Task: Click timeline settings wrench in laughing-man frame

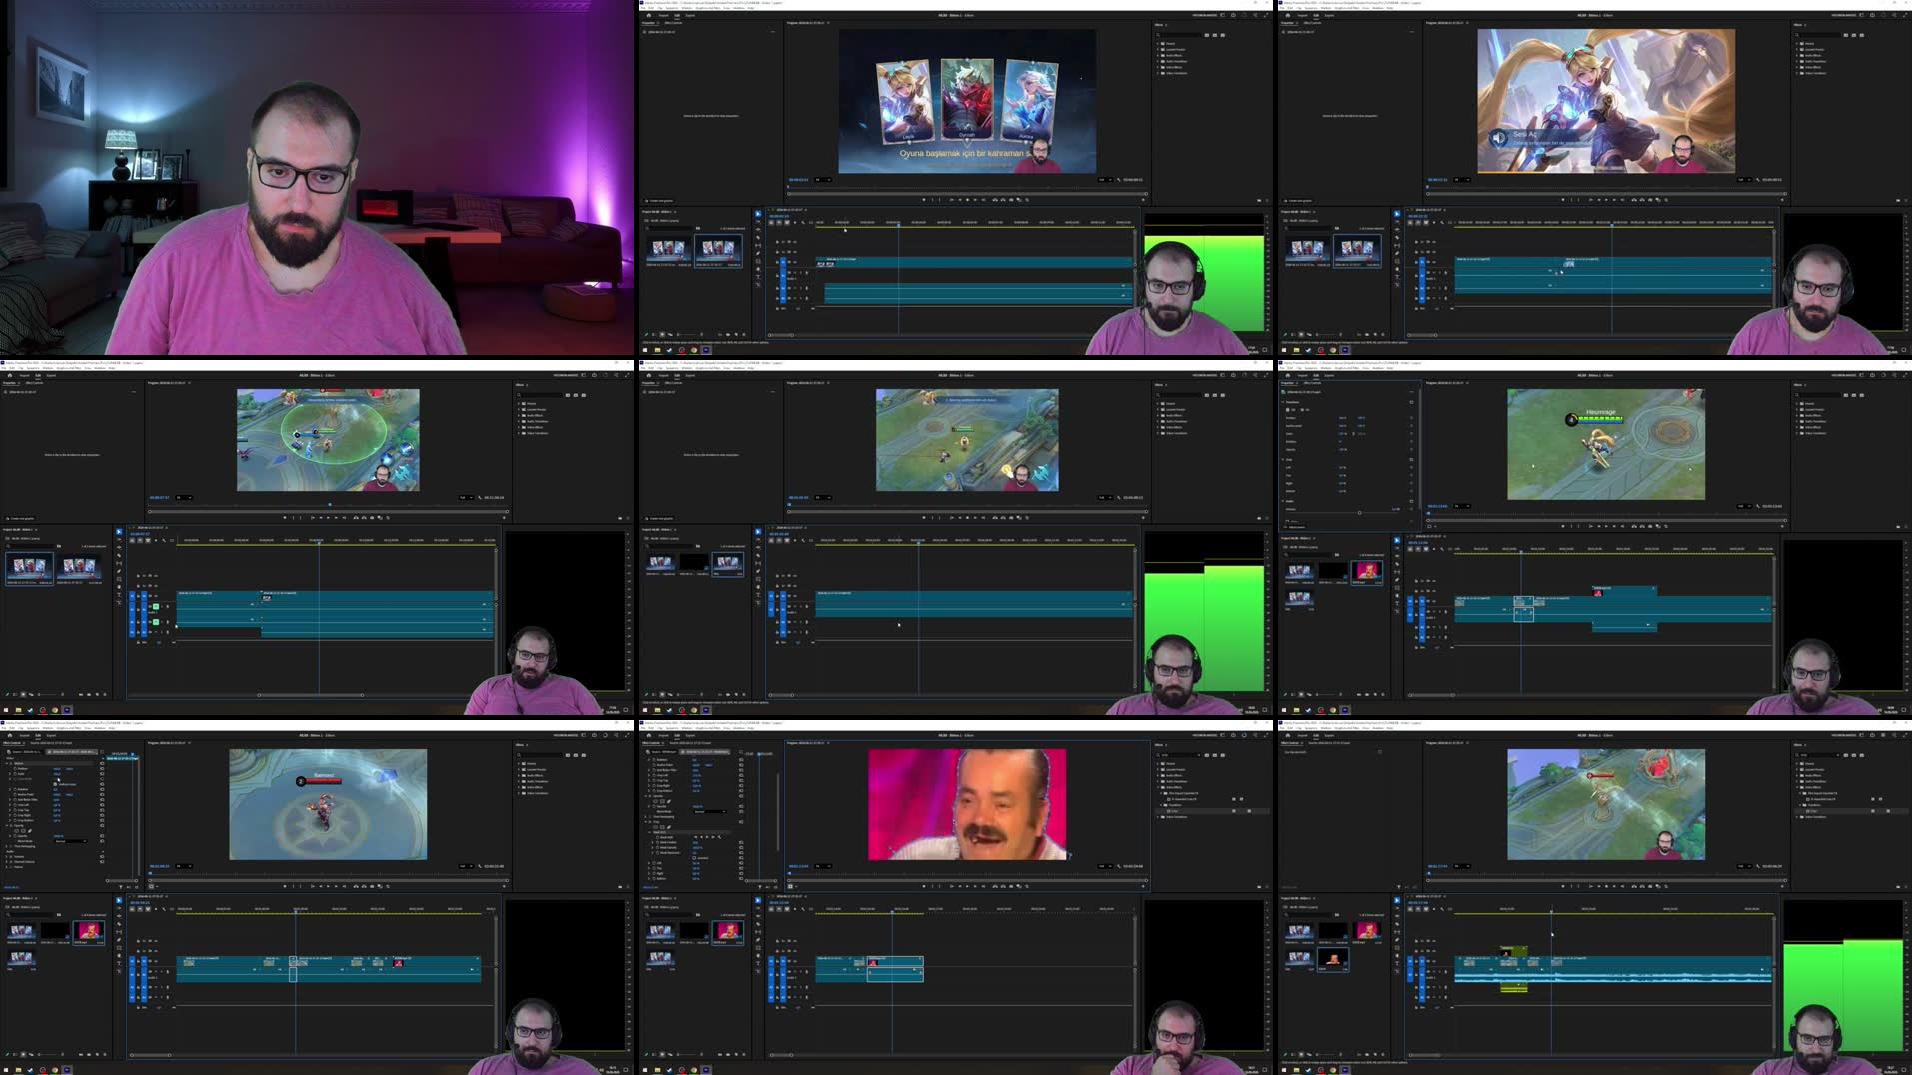Action: [x=803, y=909]
